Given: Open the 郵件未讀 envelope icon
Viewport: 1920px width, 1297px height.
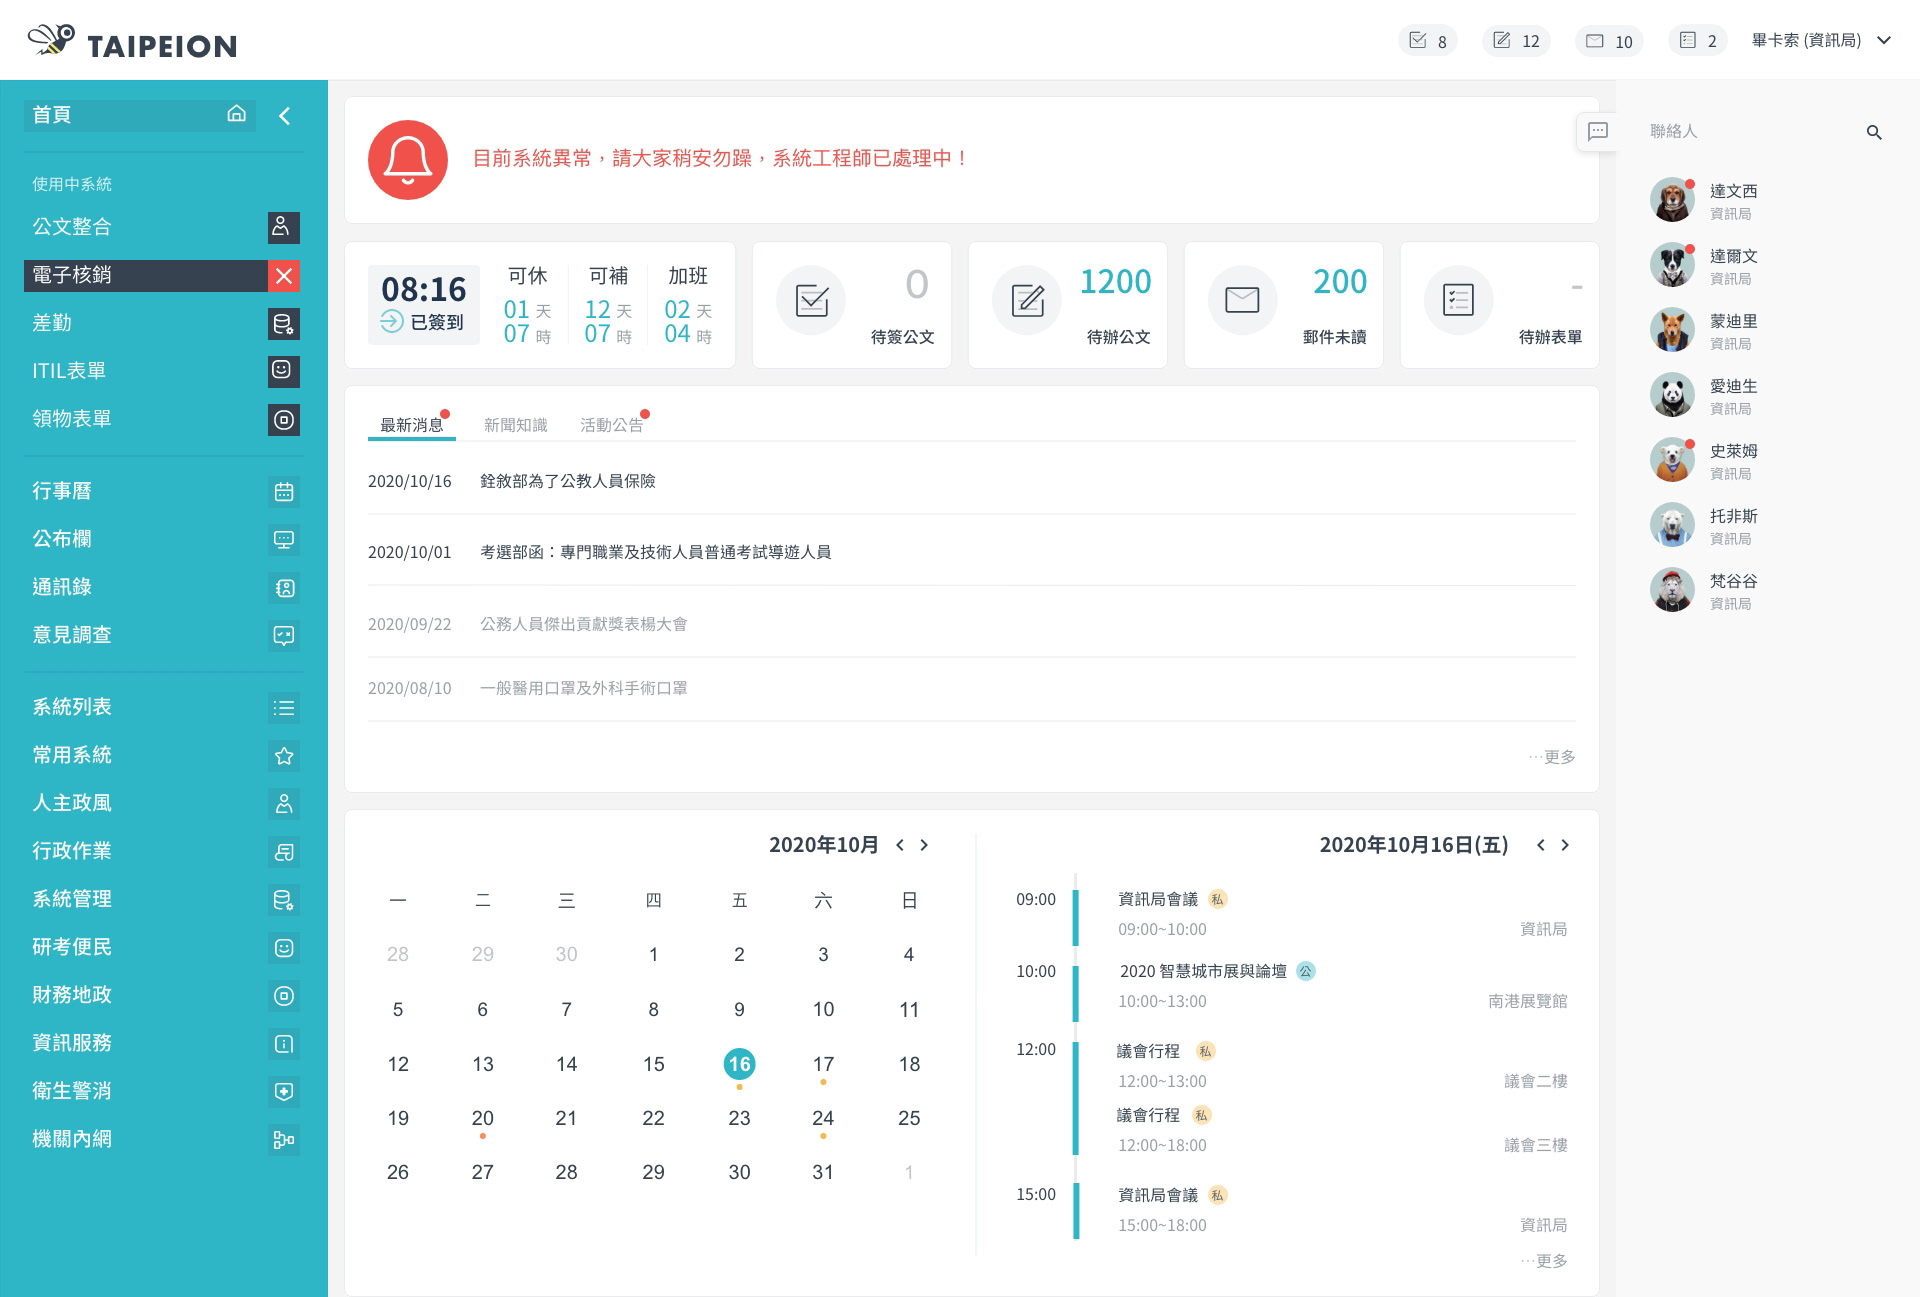Looking at the screenshot, I should pos(1242,300).
